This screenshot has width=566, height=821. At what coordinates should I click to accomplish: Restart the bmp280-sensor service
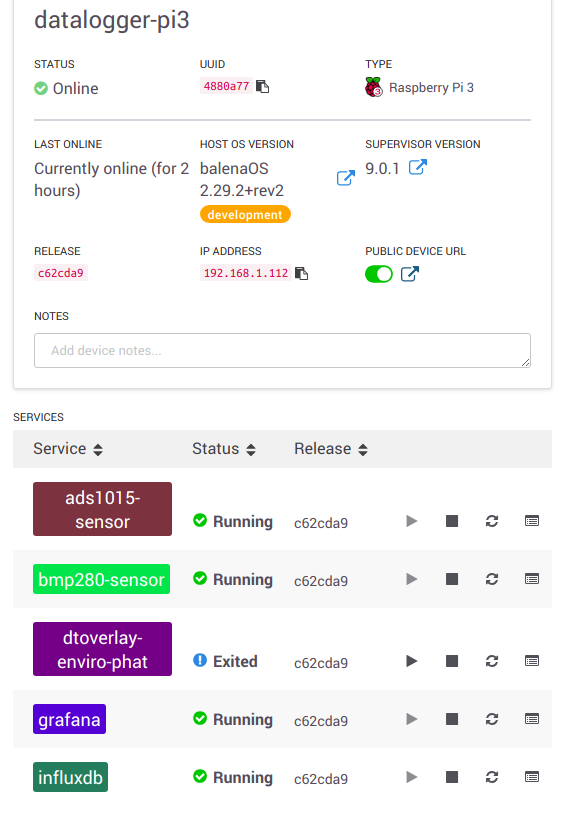click(x=492, y=579)
